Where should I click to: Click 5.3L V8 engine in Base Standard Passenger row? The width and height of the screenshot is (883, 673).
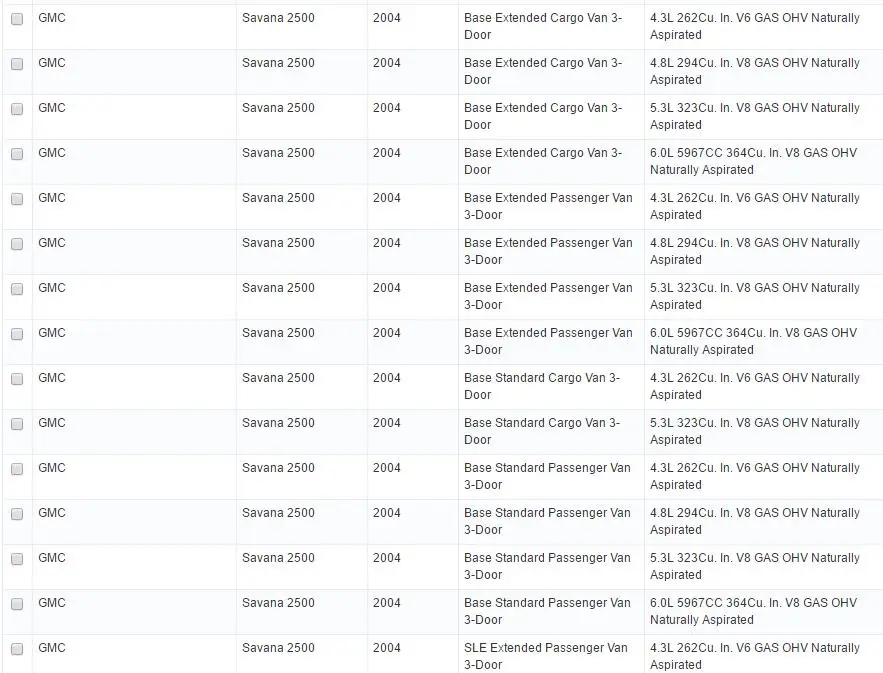(x=755, y=567)
